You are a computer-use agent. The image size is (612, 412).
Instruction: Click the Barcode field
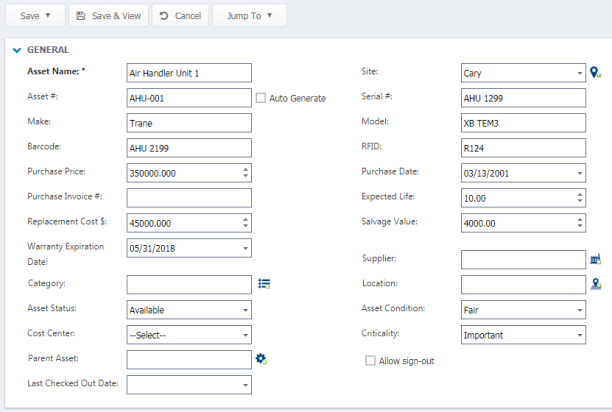click(189, 148)
